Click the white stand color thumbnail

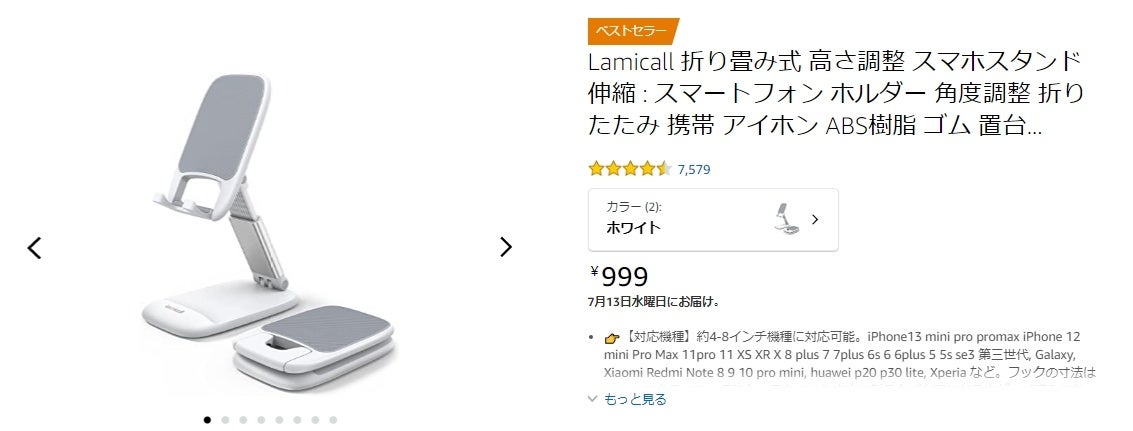click(x=786, y=219)
